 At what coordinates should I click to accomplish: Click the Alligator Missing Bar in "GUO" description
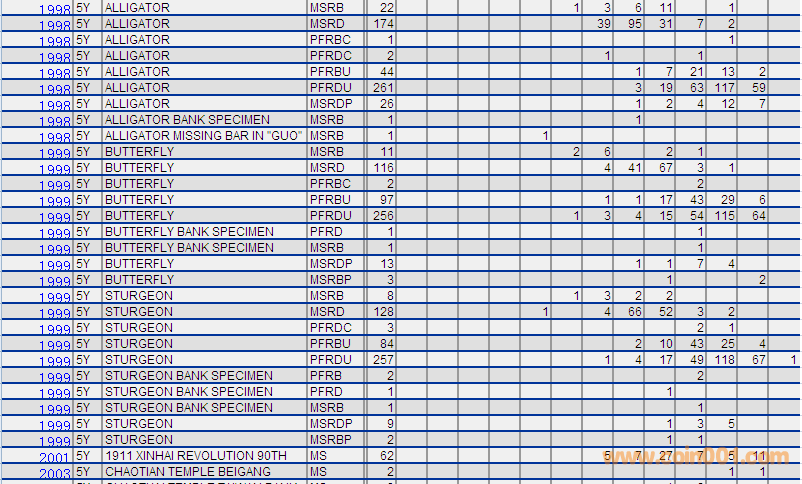[x=203, y=136]
